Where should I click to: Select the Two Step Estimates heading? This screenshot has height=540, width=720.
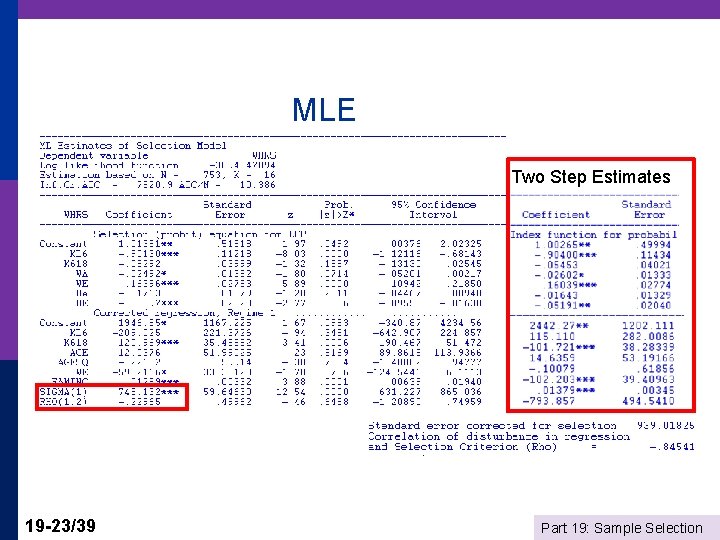[x=591, y=177]
